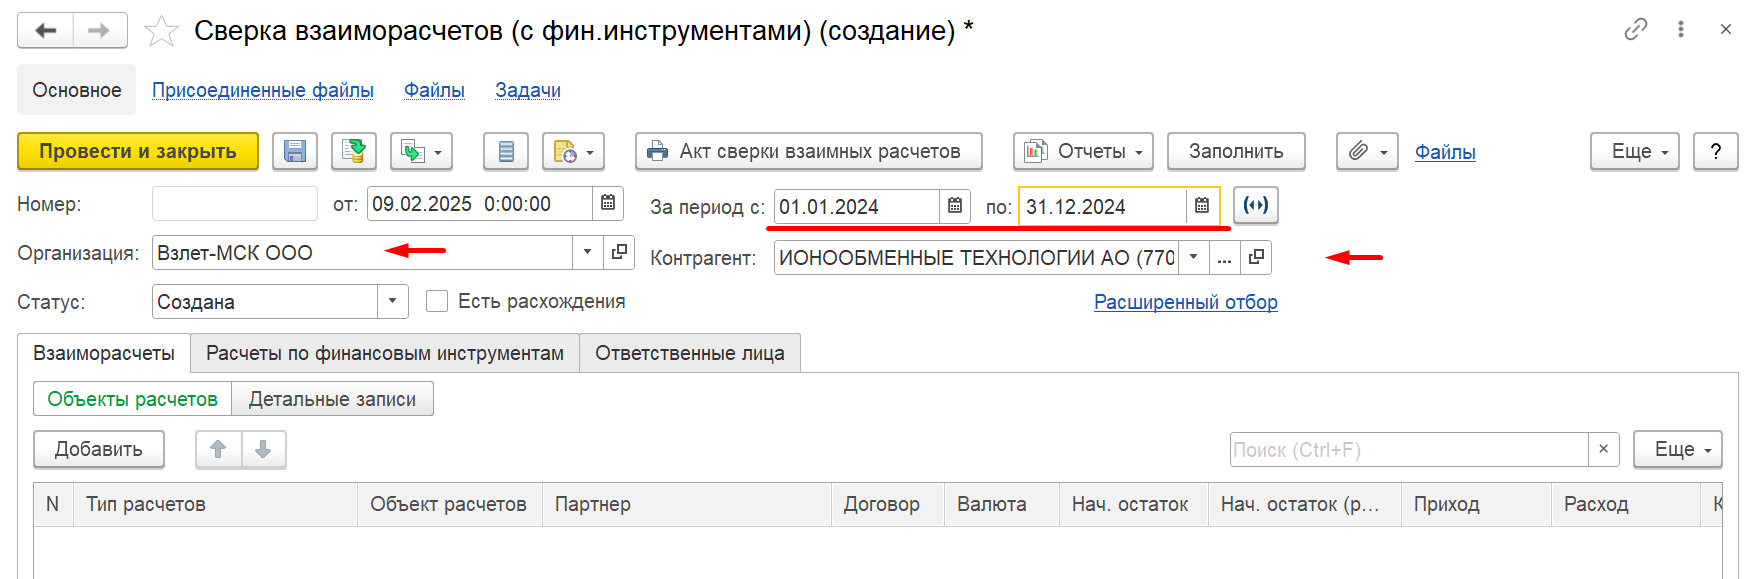Expand the reminder/scheduled document dropdown
The width and height of the screenshot is (1747, 579).
point(574,151)
